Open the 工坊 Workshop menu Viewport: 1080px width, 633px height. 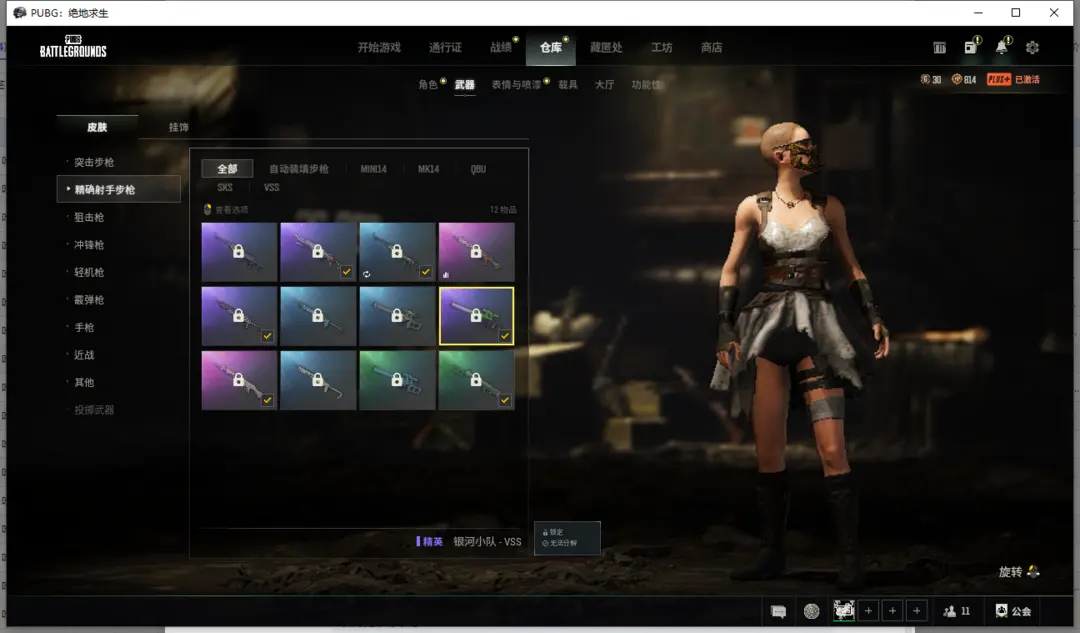coord(662,48)
